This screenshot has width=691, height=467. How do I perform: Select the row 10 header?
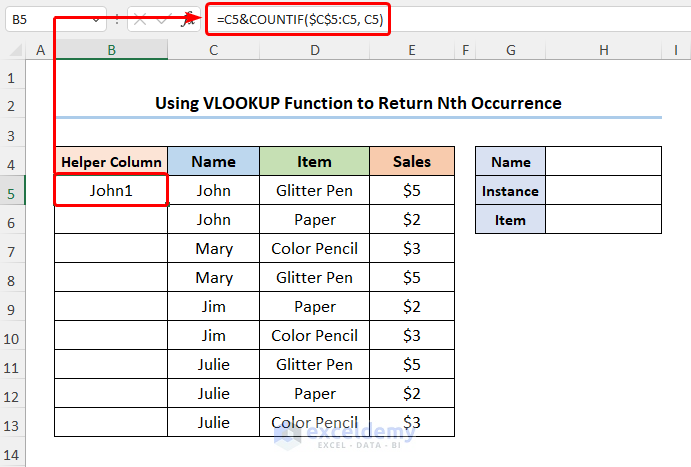(13, 336)
